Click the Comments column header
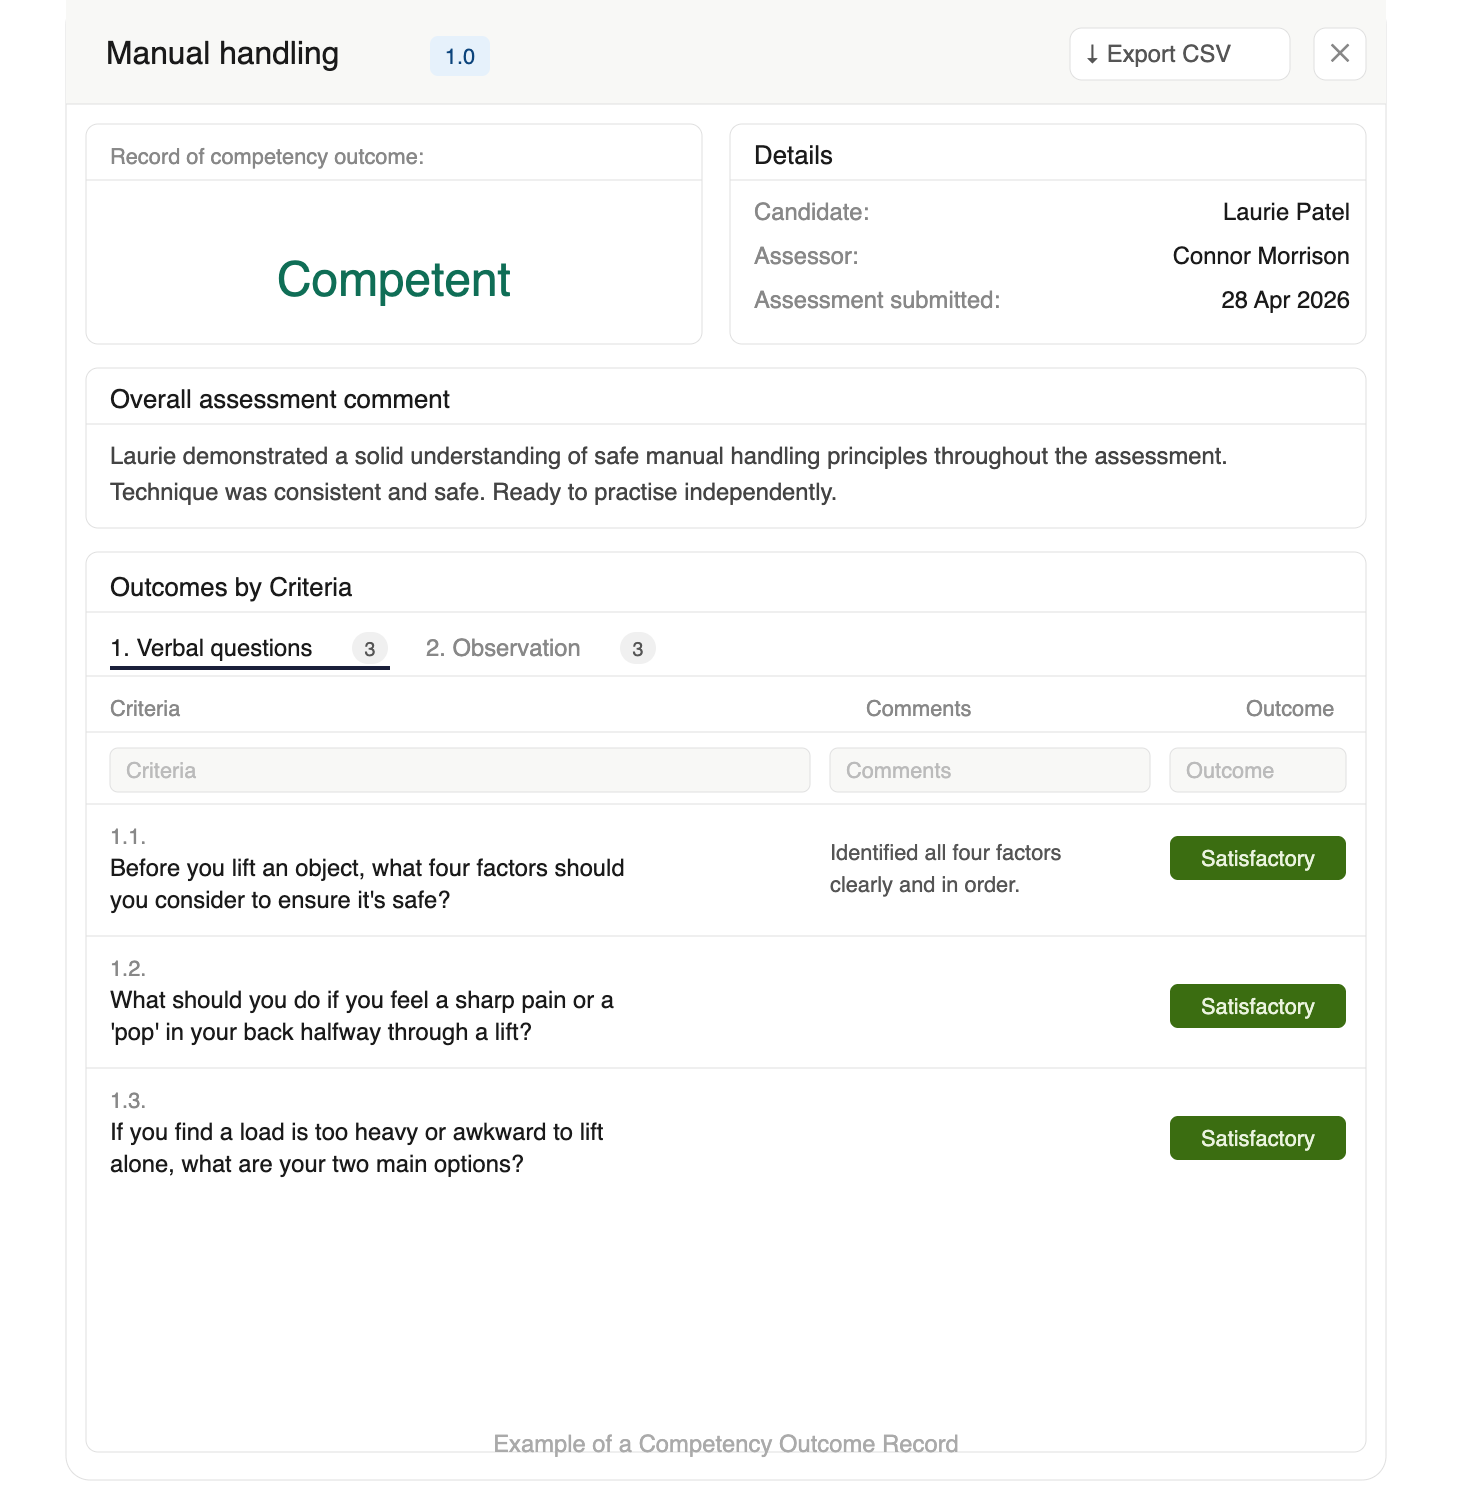The height and width of the screenshot is (1500, 1472). (x=918, y=709)
